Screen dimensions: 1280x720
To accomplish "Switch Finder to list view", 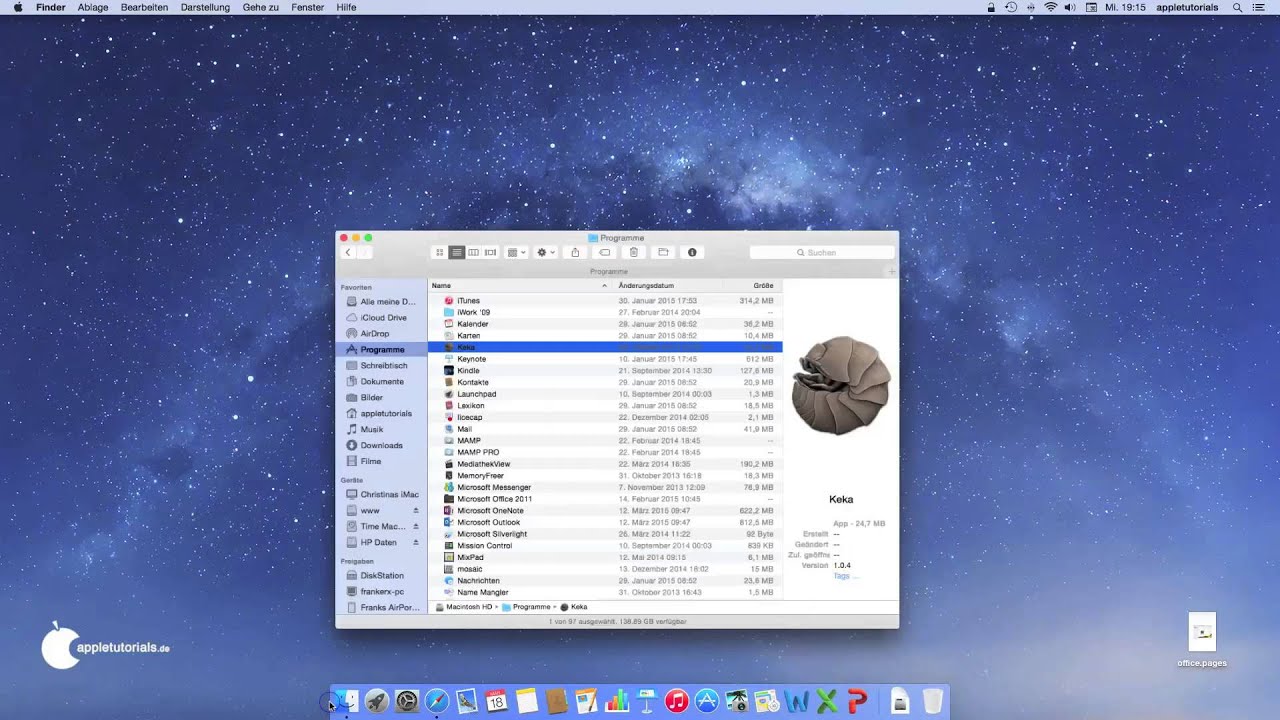I will click(x=457, y=253).
